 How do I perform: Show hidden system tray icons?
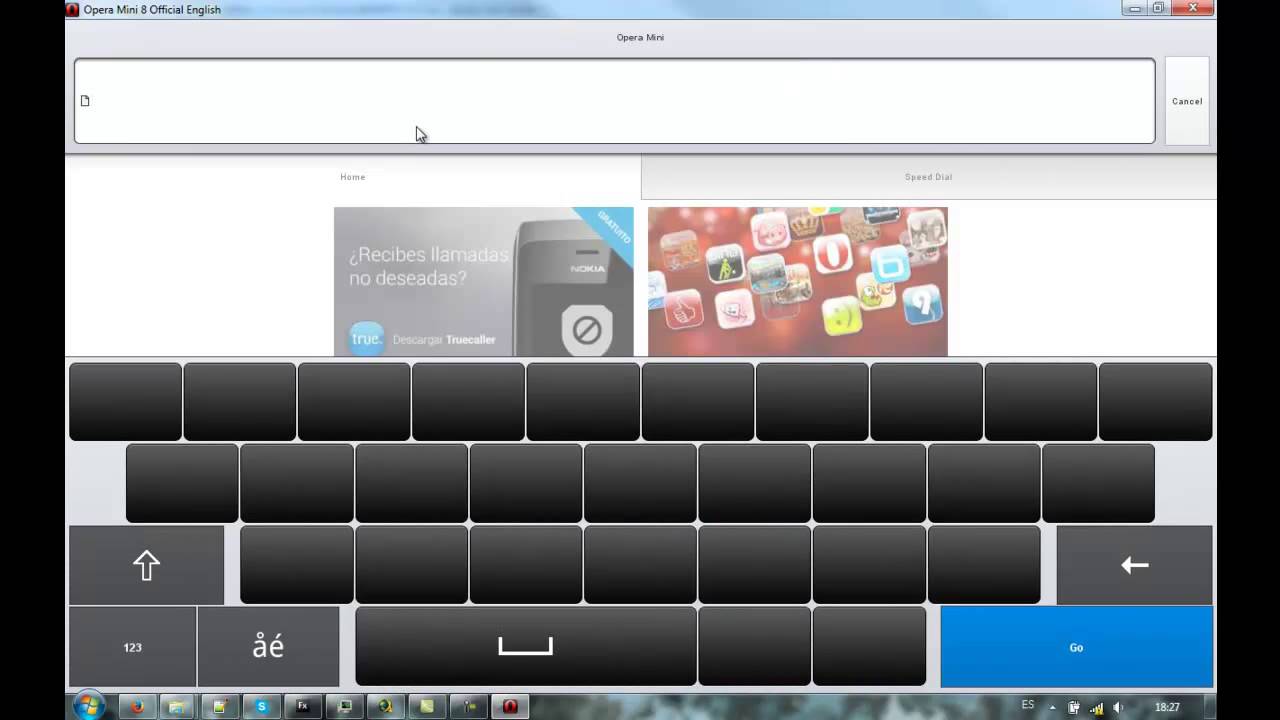pyautogui.click(x=1052, y=707)
